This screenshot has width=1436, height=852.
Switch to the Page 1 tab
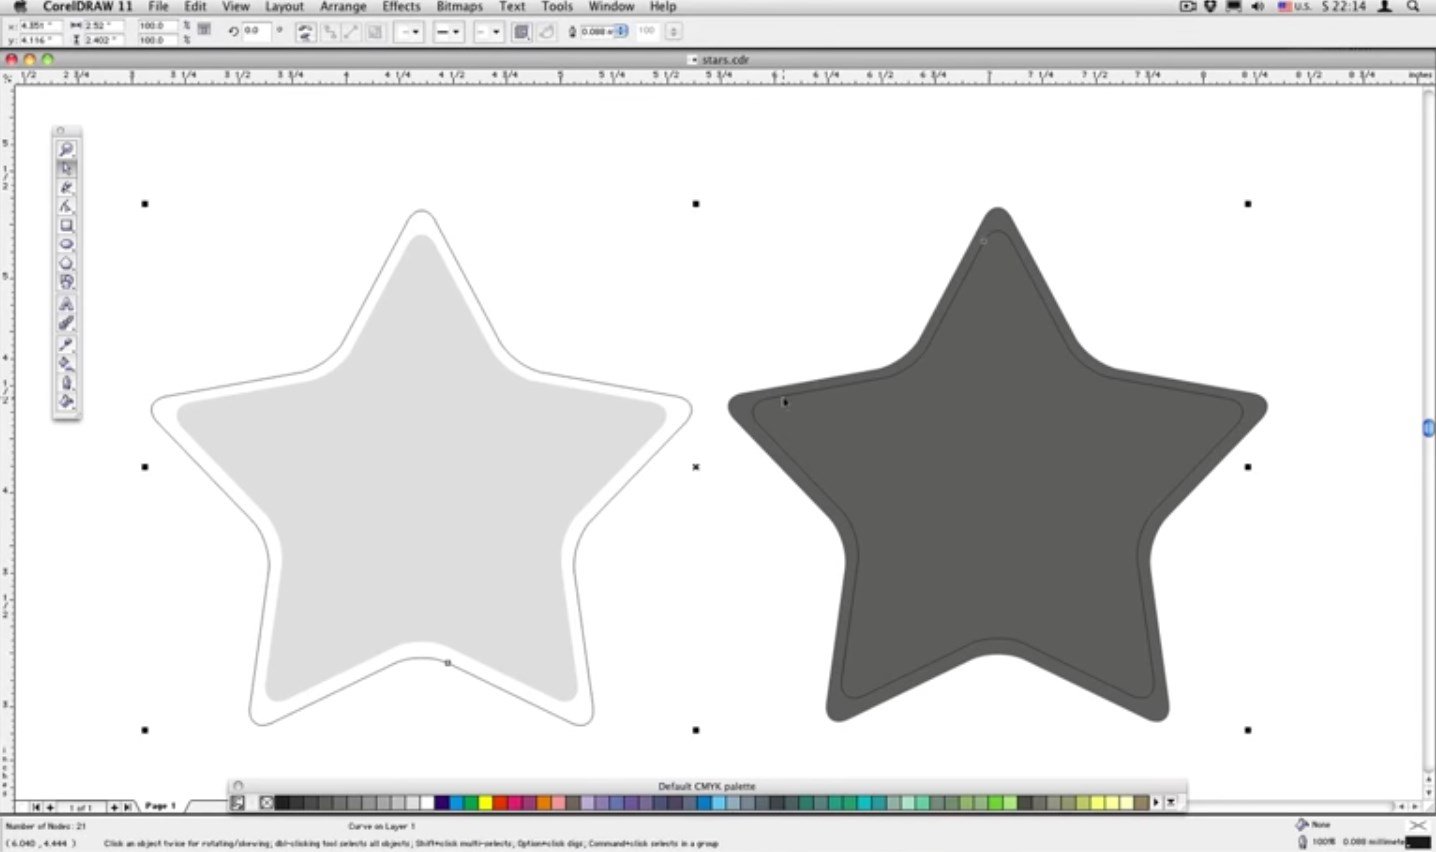pyautogui.click(x=158, y=804)
